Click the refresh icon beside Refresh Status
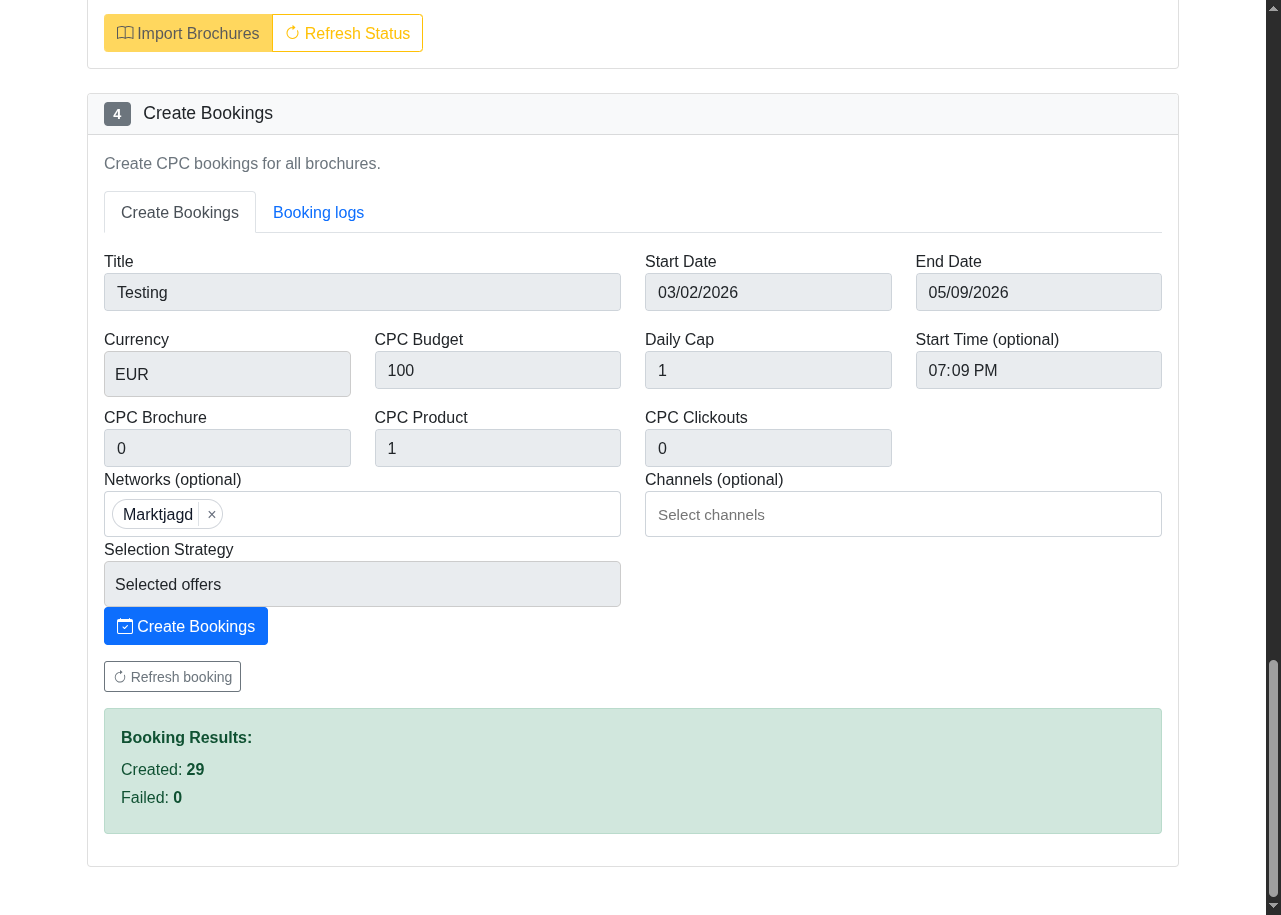 [292, 33]
